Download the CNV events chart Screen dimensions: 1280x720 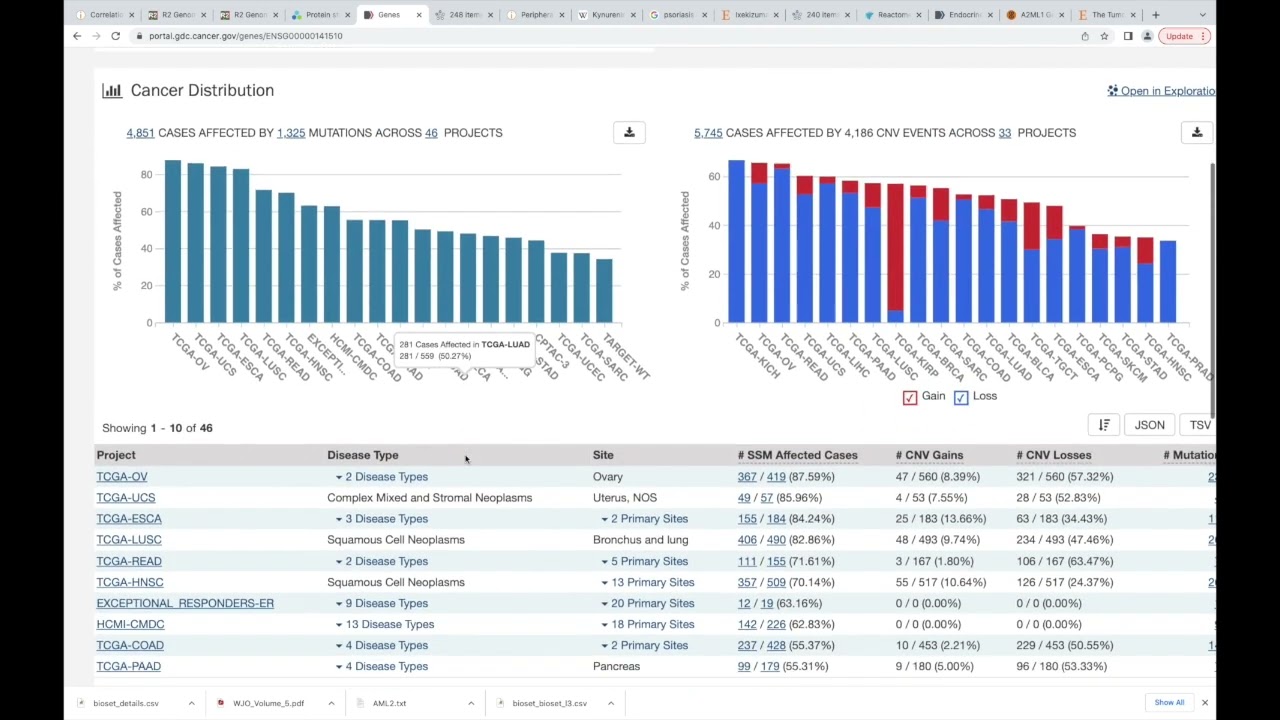1196,132
